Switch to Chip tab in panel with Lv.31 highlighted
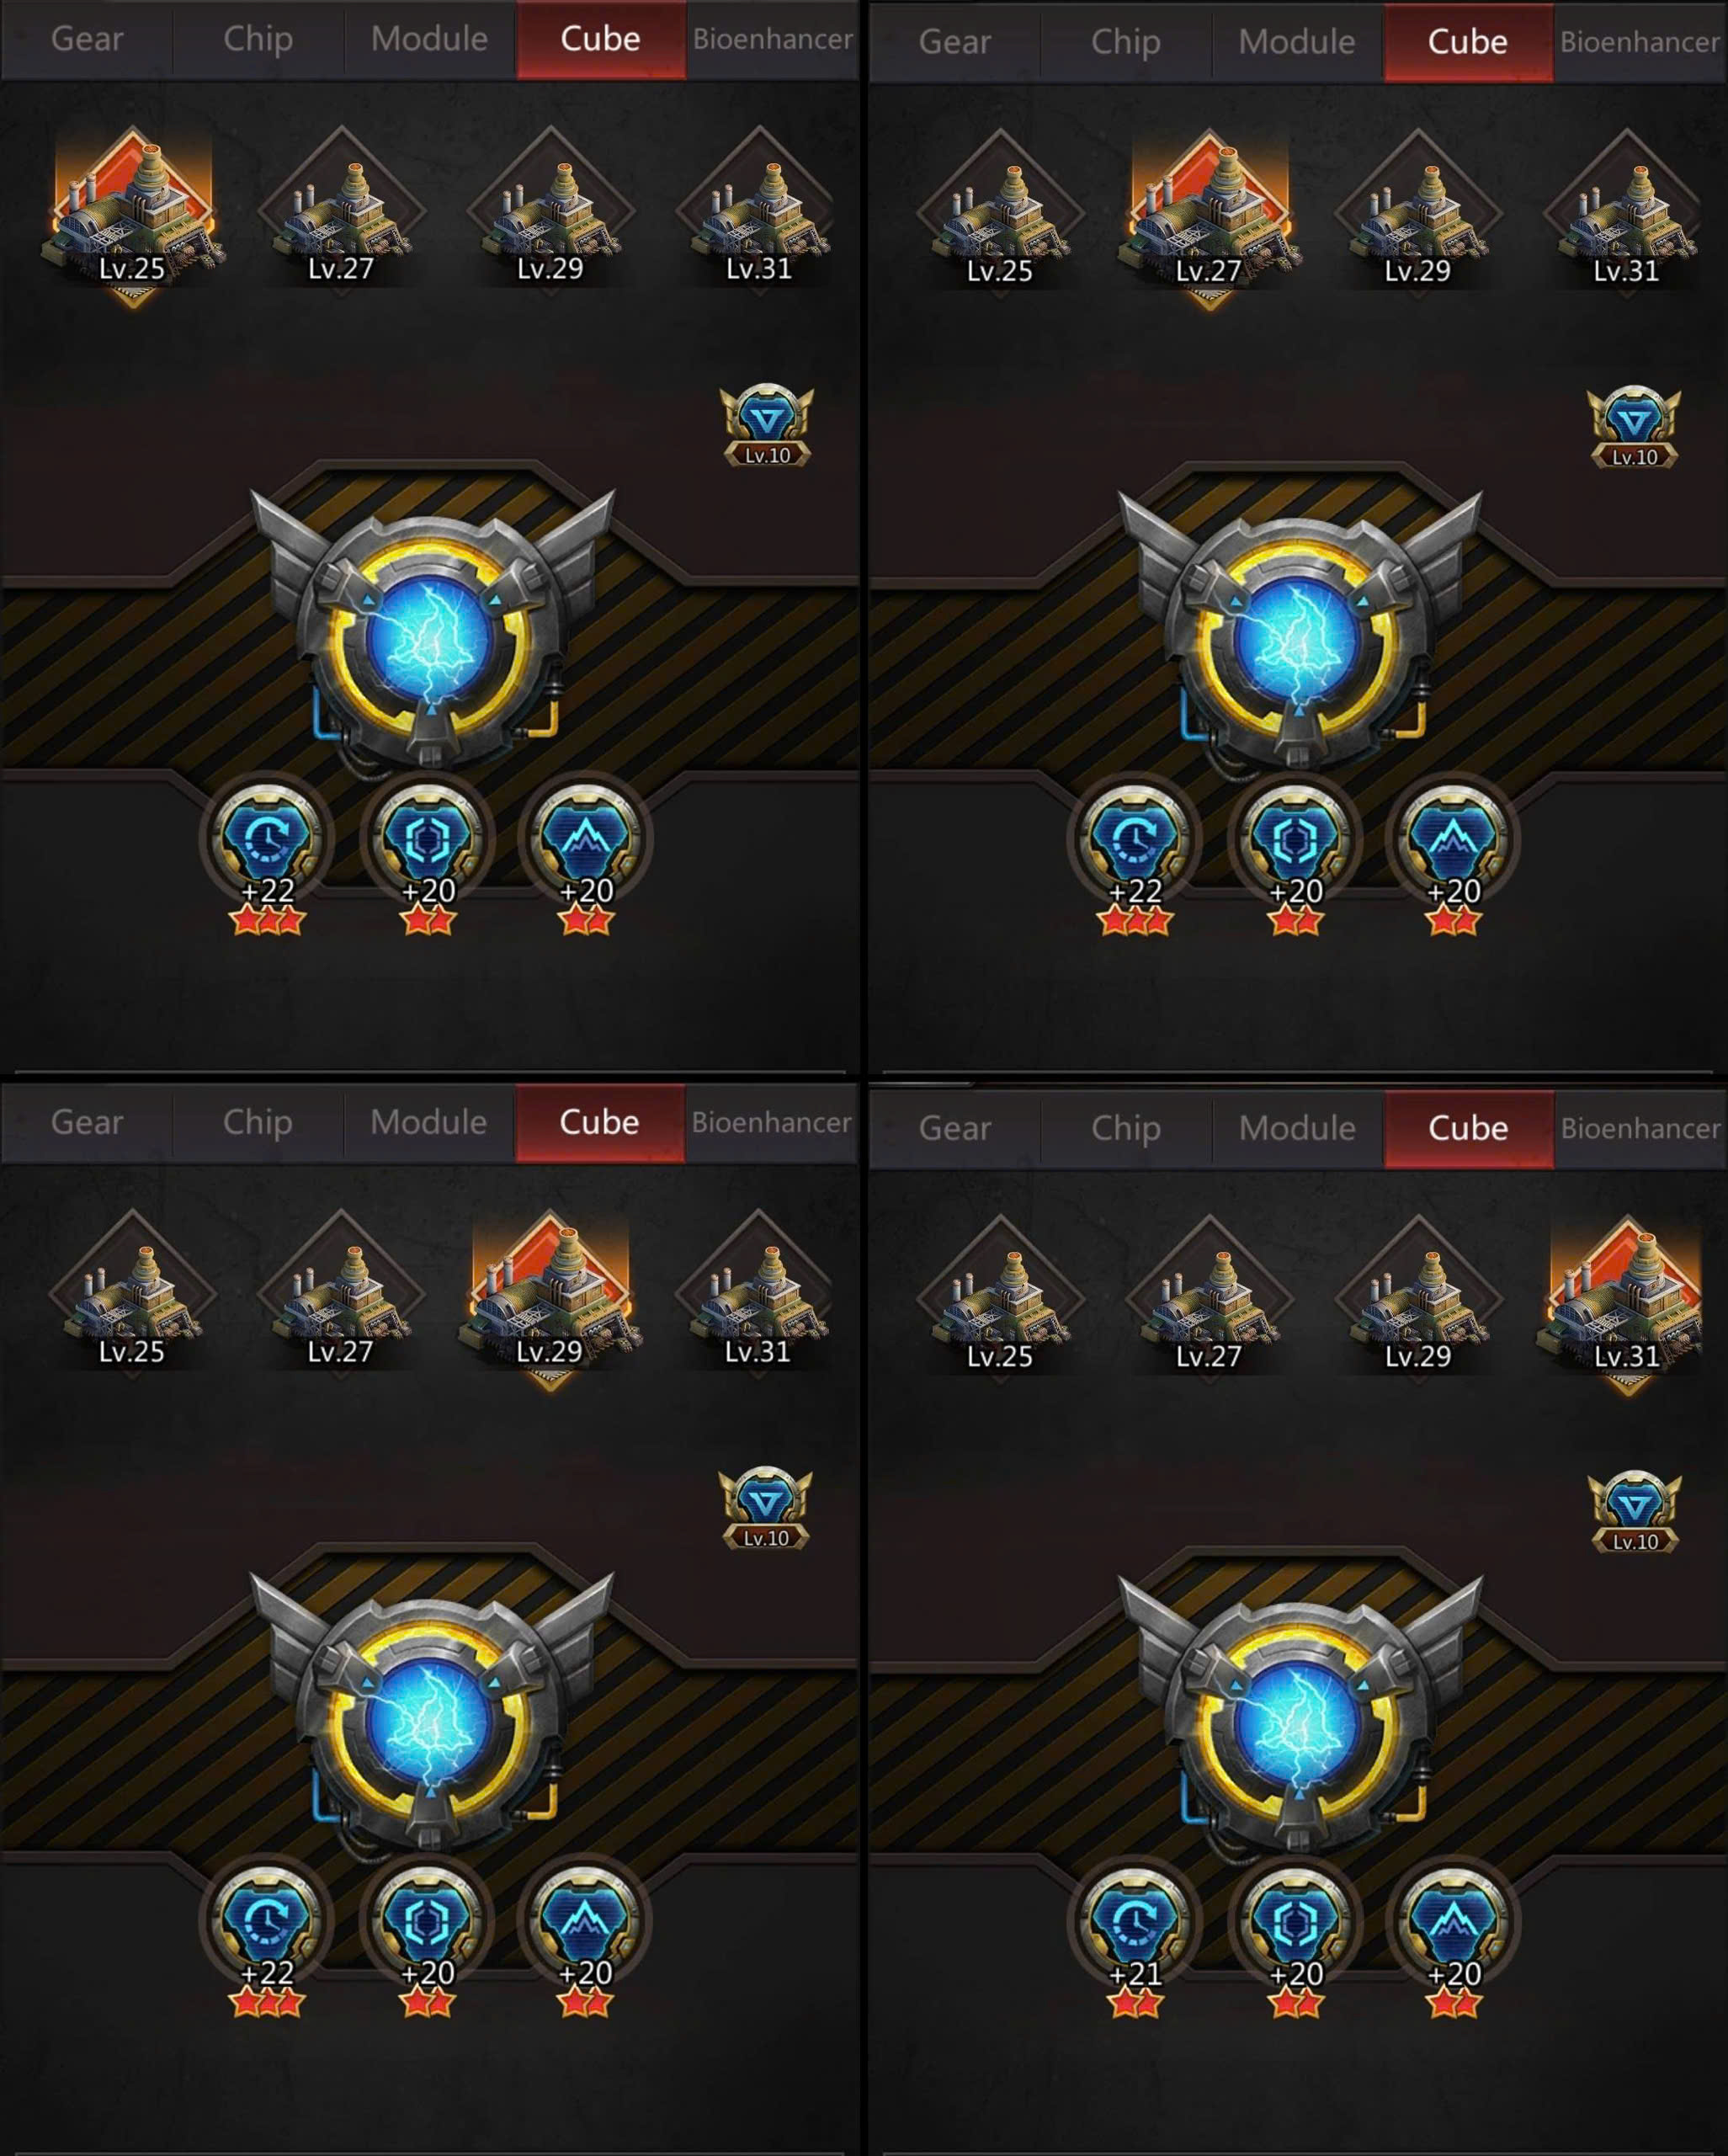The width and height of the screenshot is (1728, 2156). click(1126, 1128)
